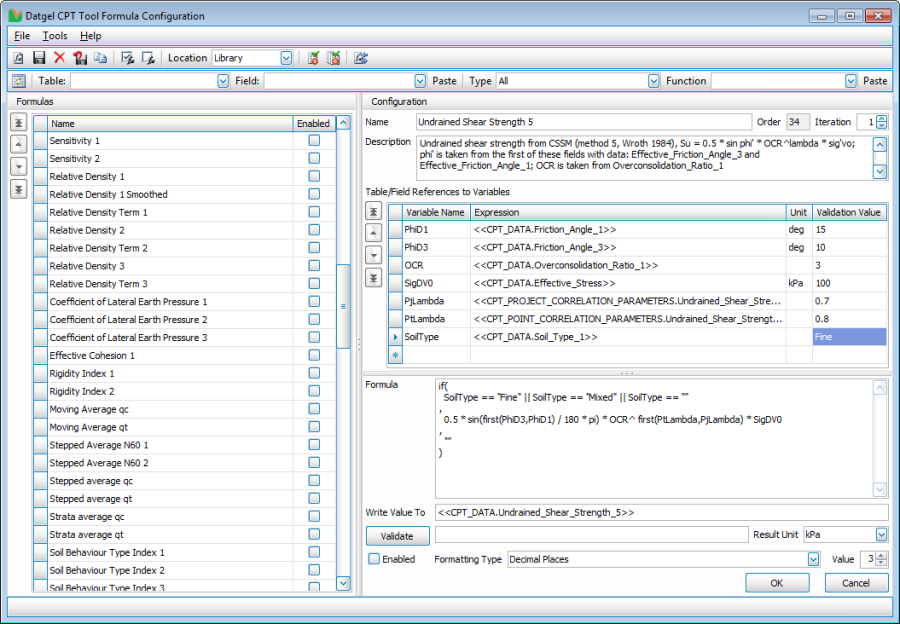Toggle Enabled checkbox beside Formatting Type
This screenshot has height=624, width=900.
(374, 559)
